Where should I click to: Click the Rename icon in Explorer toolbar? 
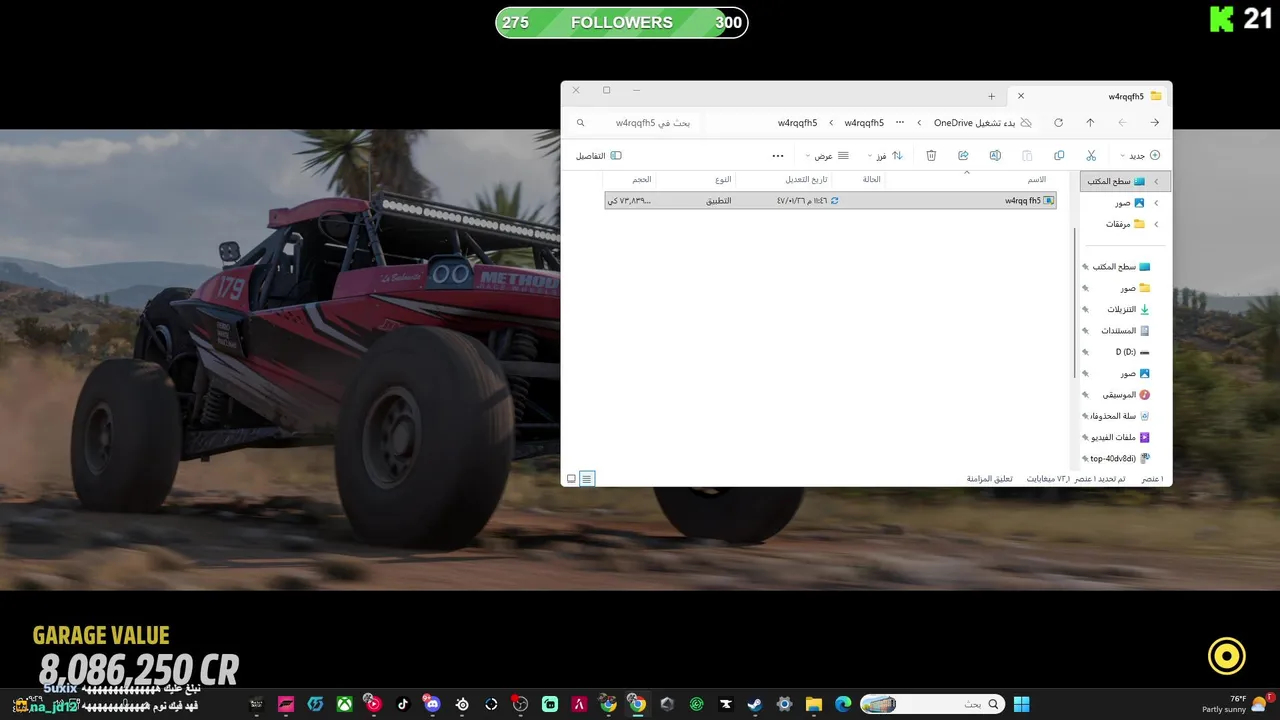[x=995, y=155]
